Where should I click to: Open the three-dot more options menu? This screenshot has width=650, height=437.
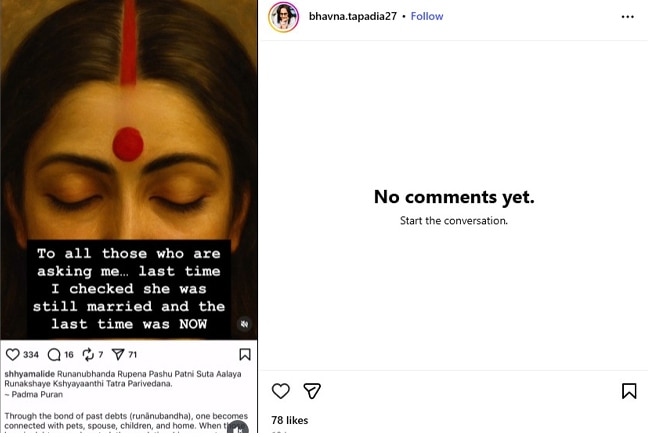628,17
